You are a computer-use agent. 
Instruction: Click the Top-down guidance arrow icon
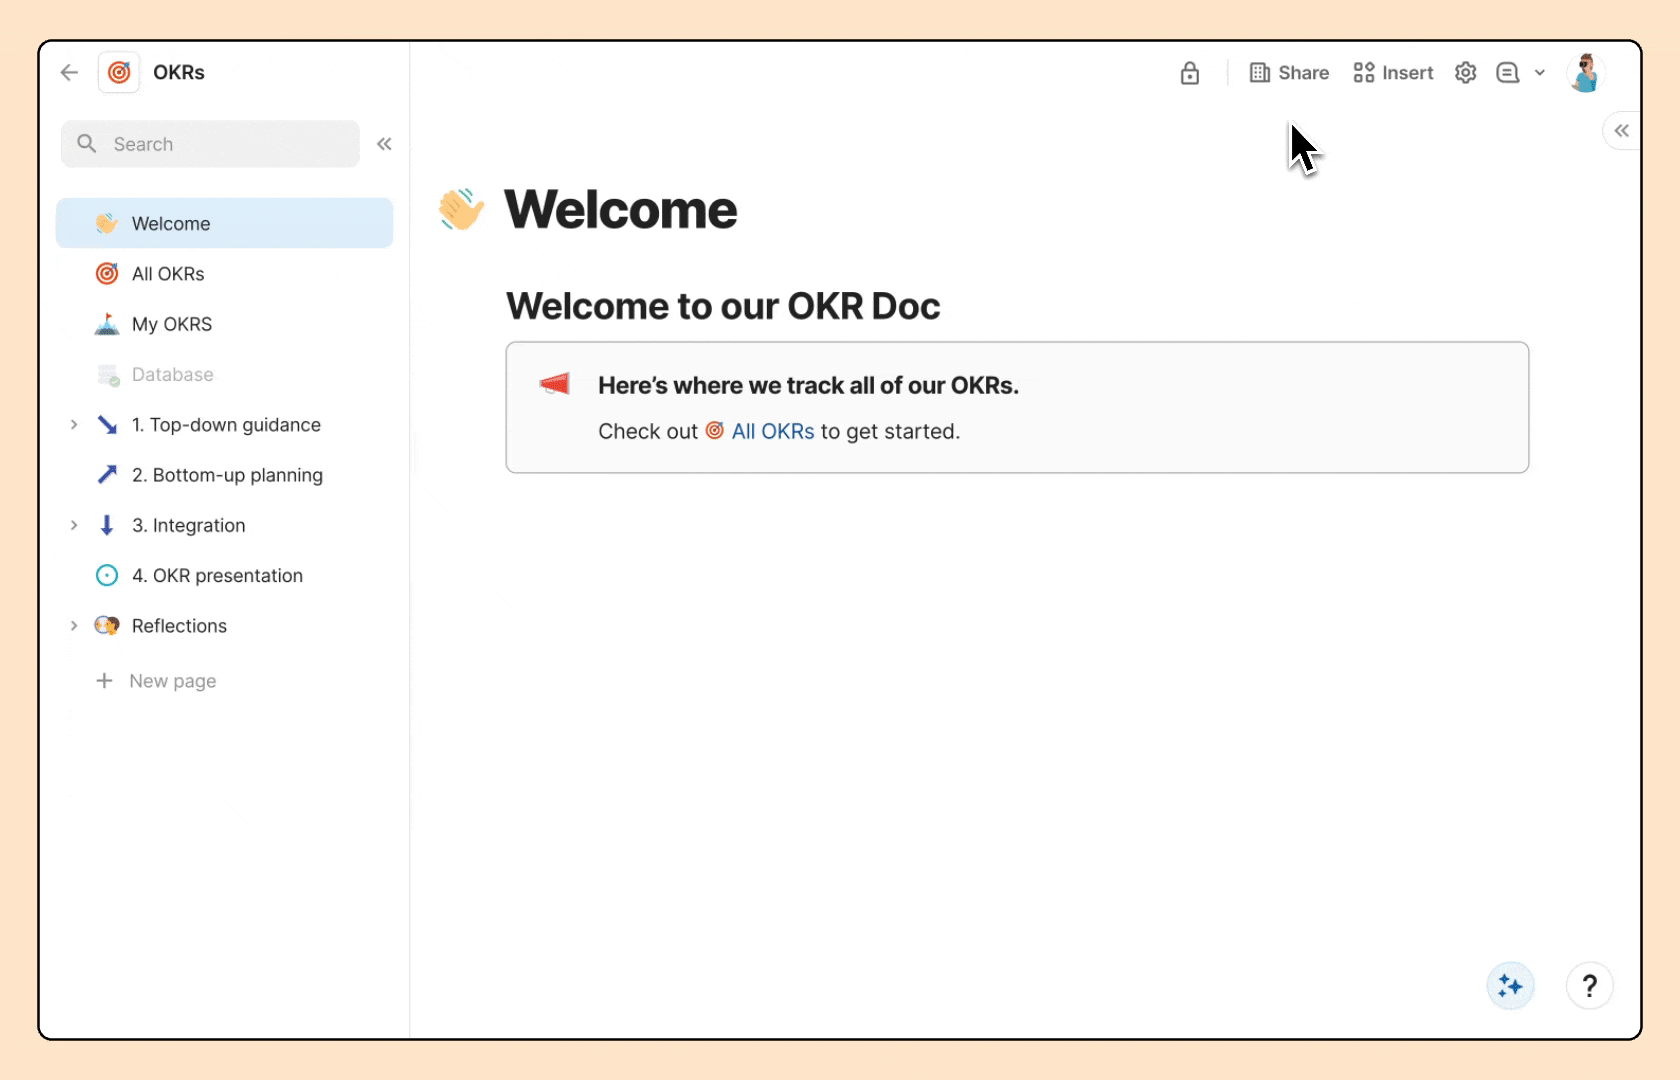pyautogui.click(x=107, y=425)
